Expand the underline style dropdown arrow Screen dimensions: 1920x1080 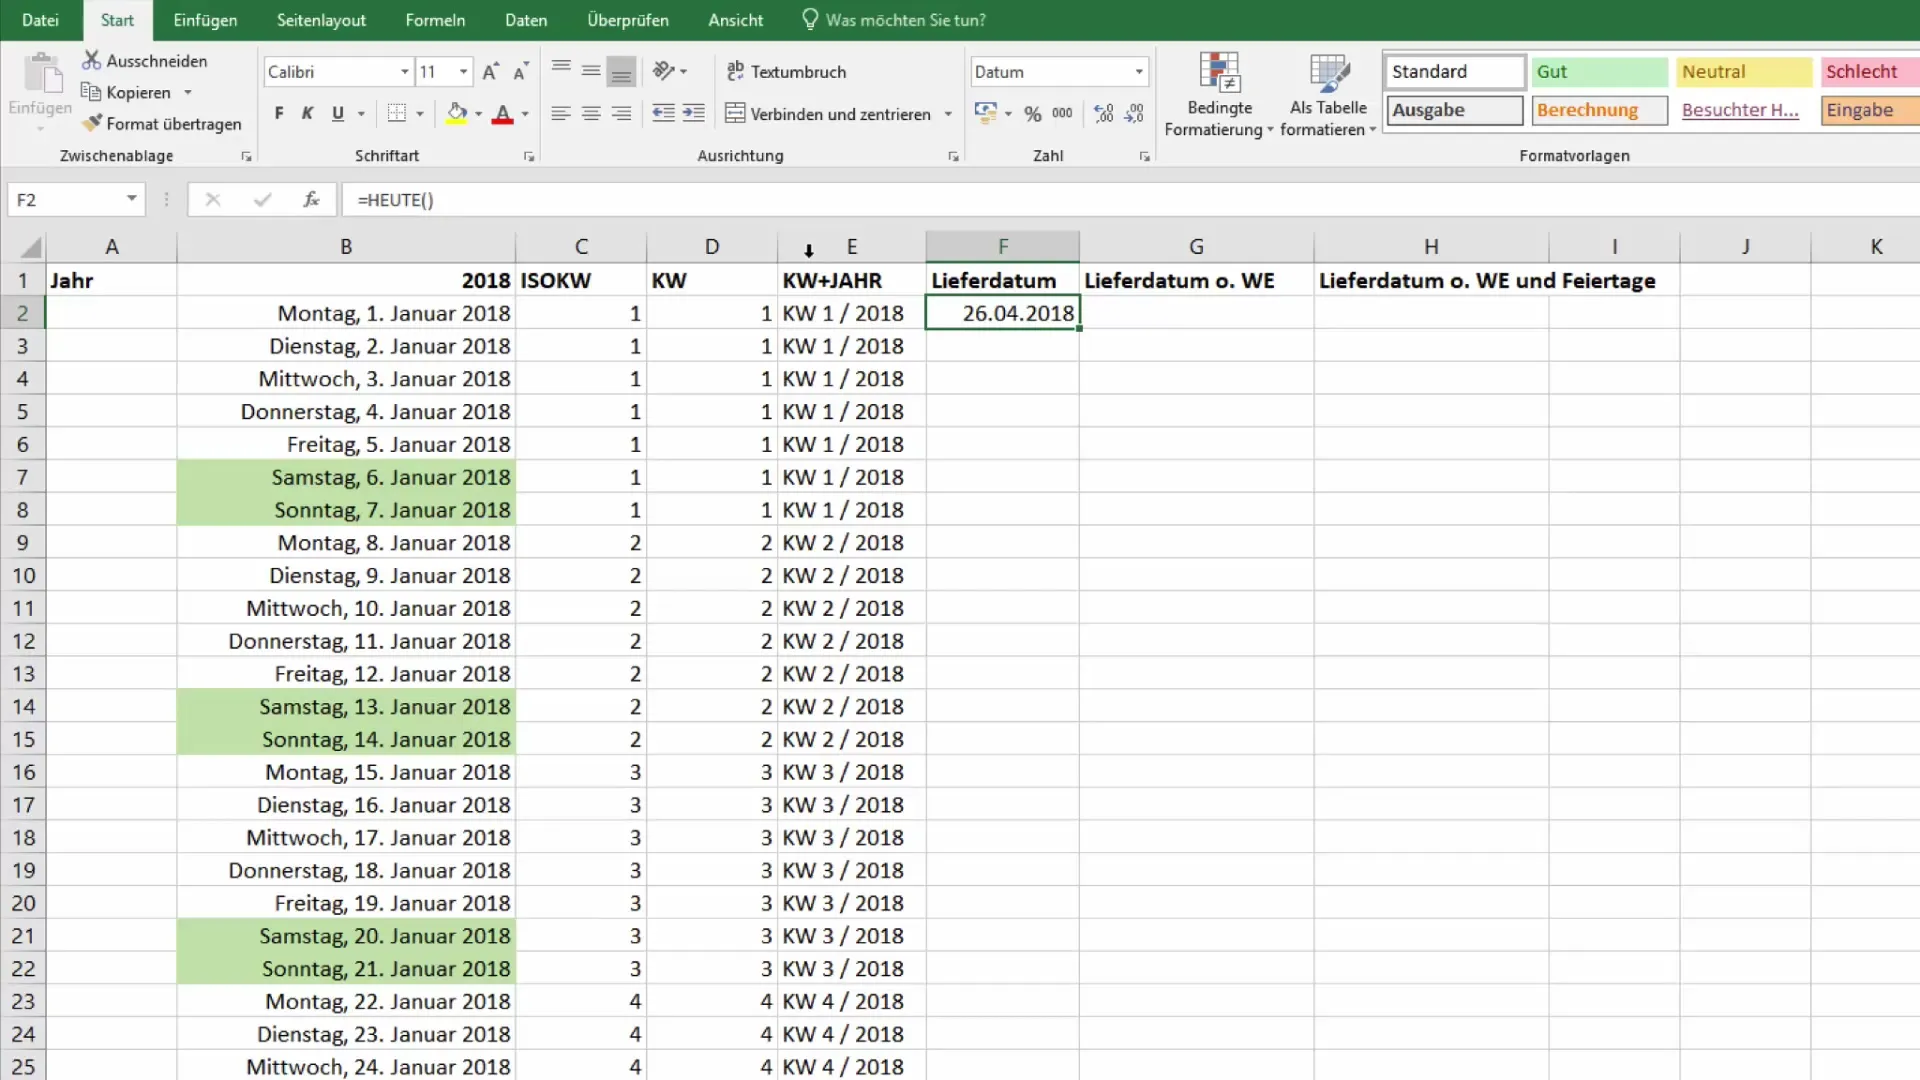(361, 113)
